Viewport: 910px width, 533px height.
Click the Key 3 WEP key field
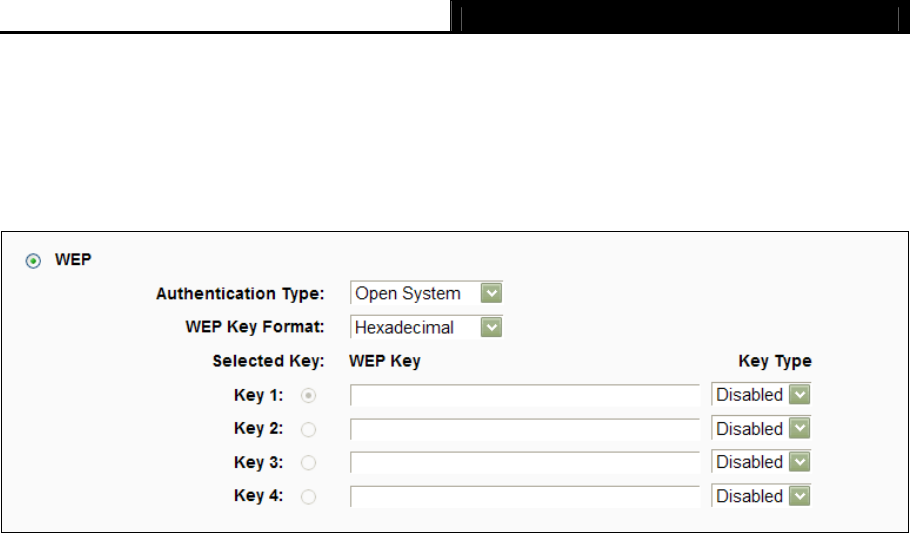(524, 463)
